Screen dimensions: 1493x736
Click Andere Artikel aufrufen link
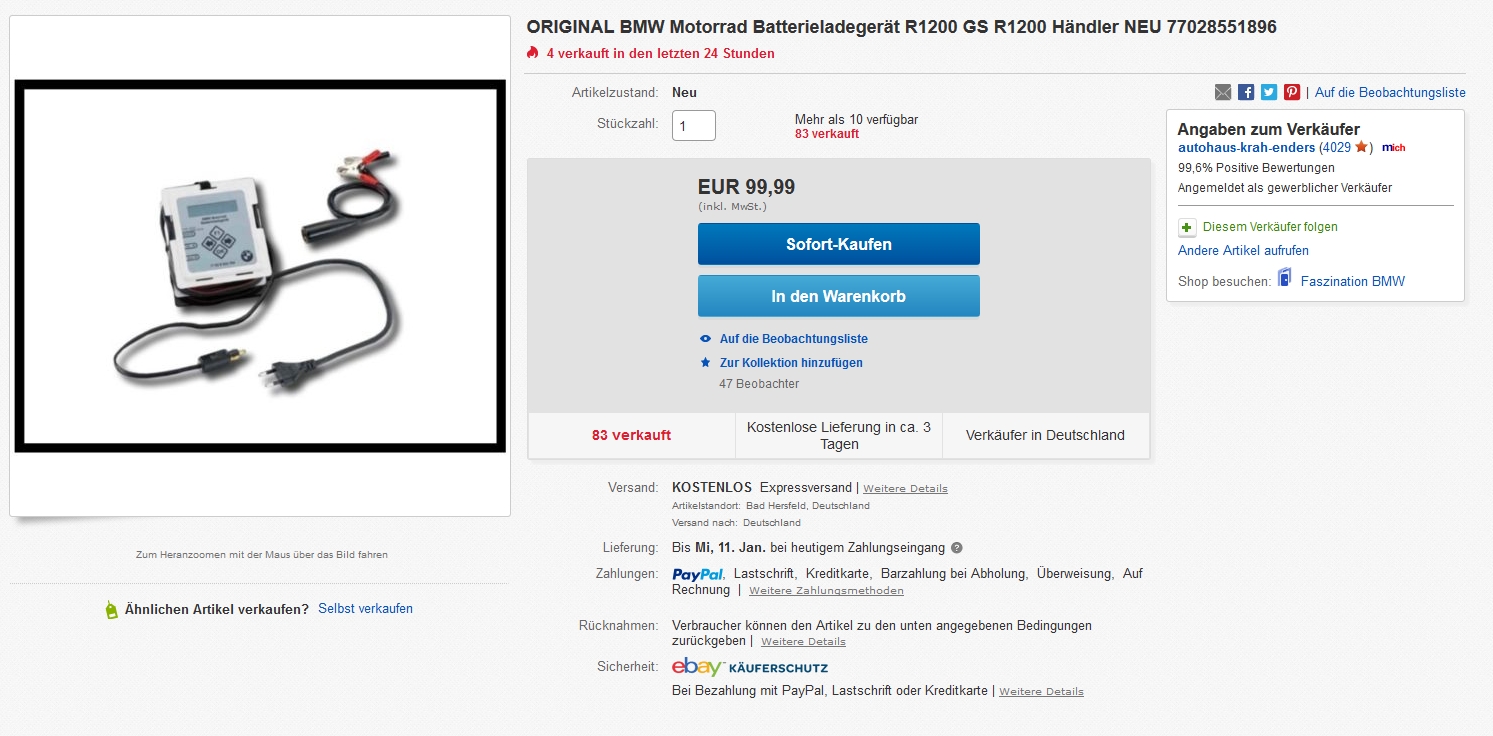pos(1243,251)
